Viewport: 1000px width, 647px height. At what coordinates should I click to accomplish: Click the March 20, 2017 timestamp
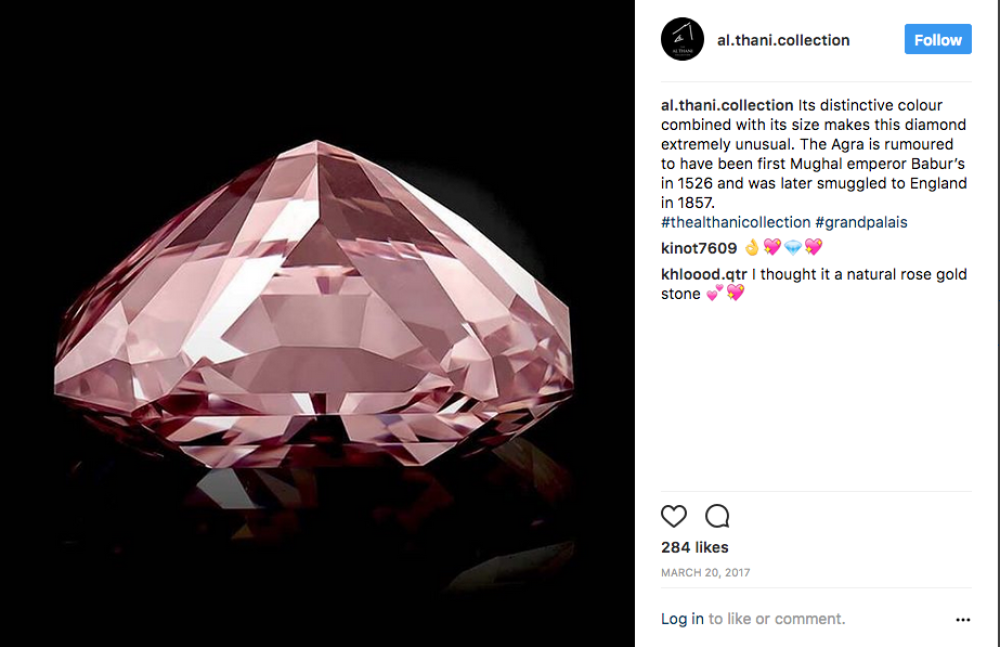705,573
